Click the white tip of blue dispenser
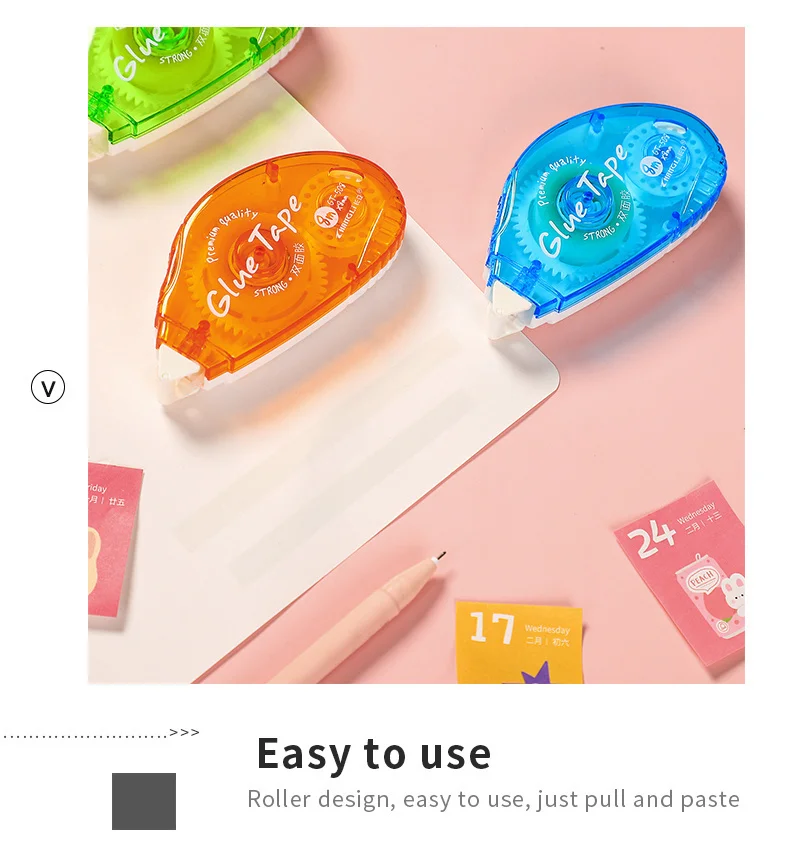This screenshot has width=790, height=865. pyautogui.click(x=506, y=312)
